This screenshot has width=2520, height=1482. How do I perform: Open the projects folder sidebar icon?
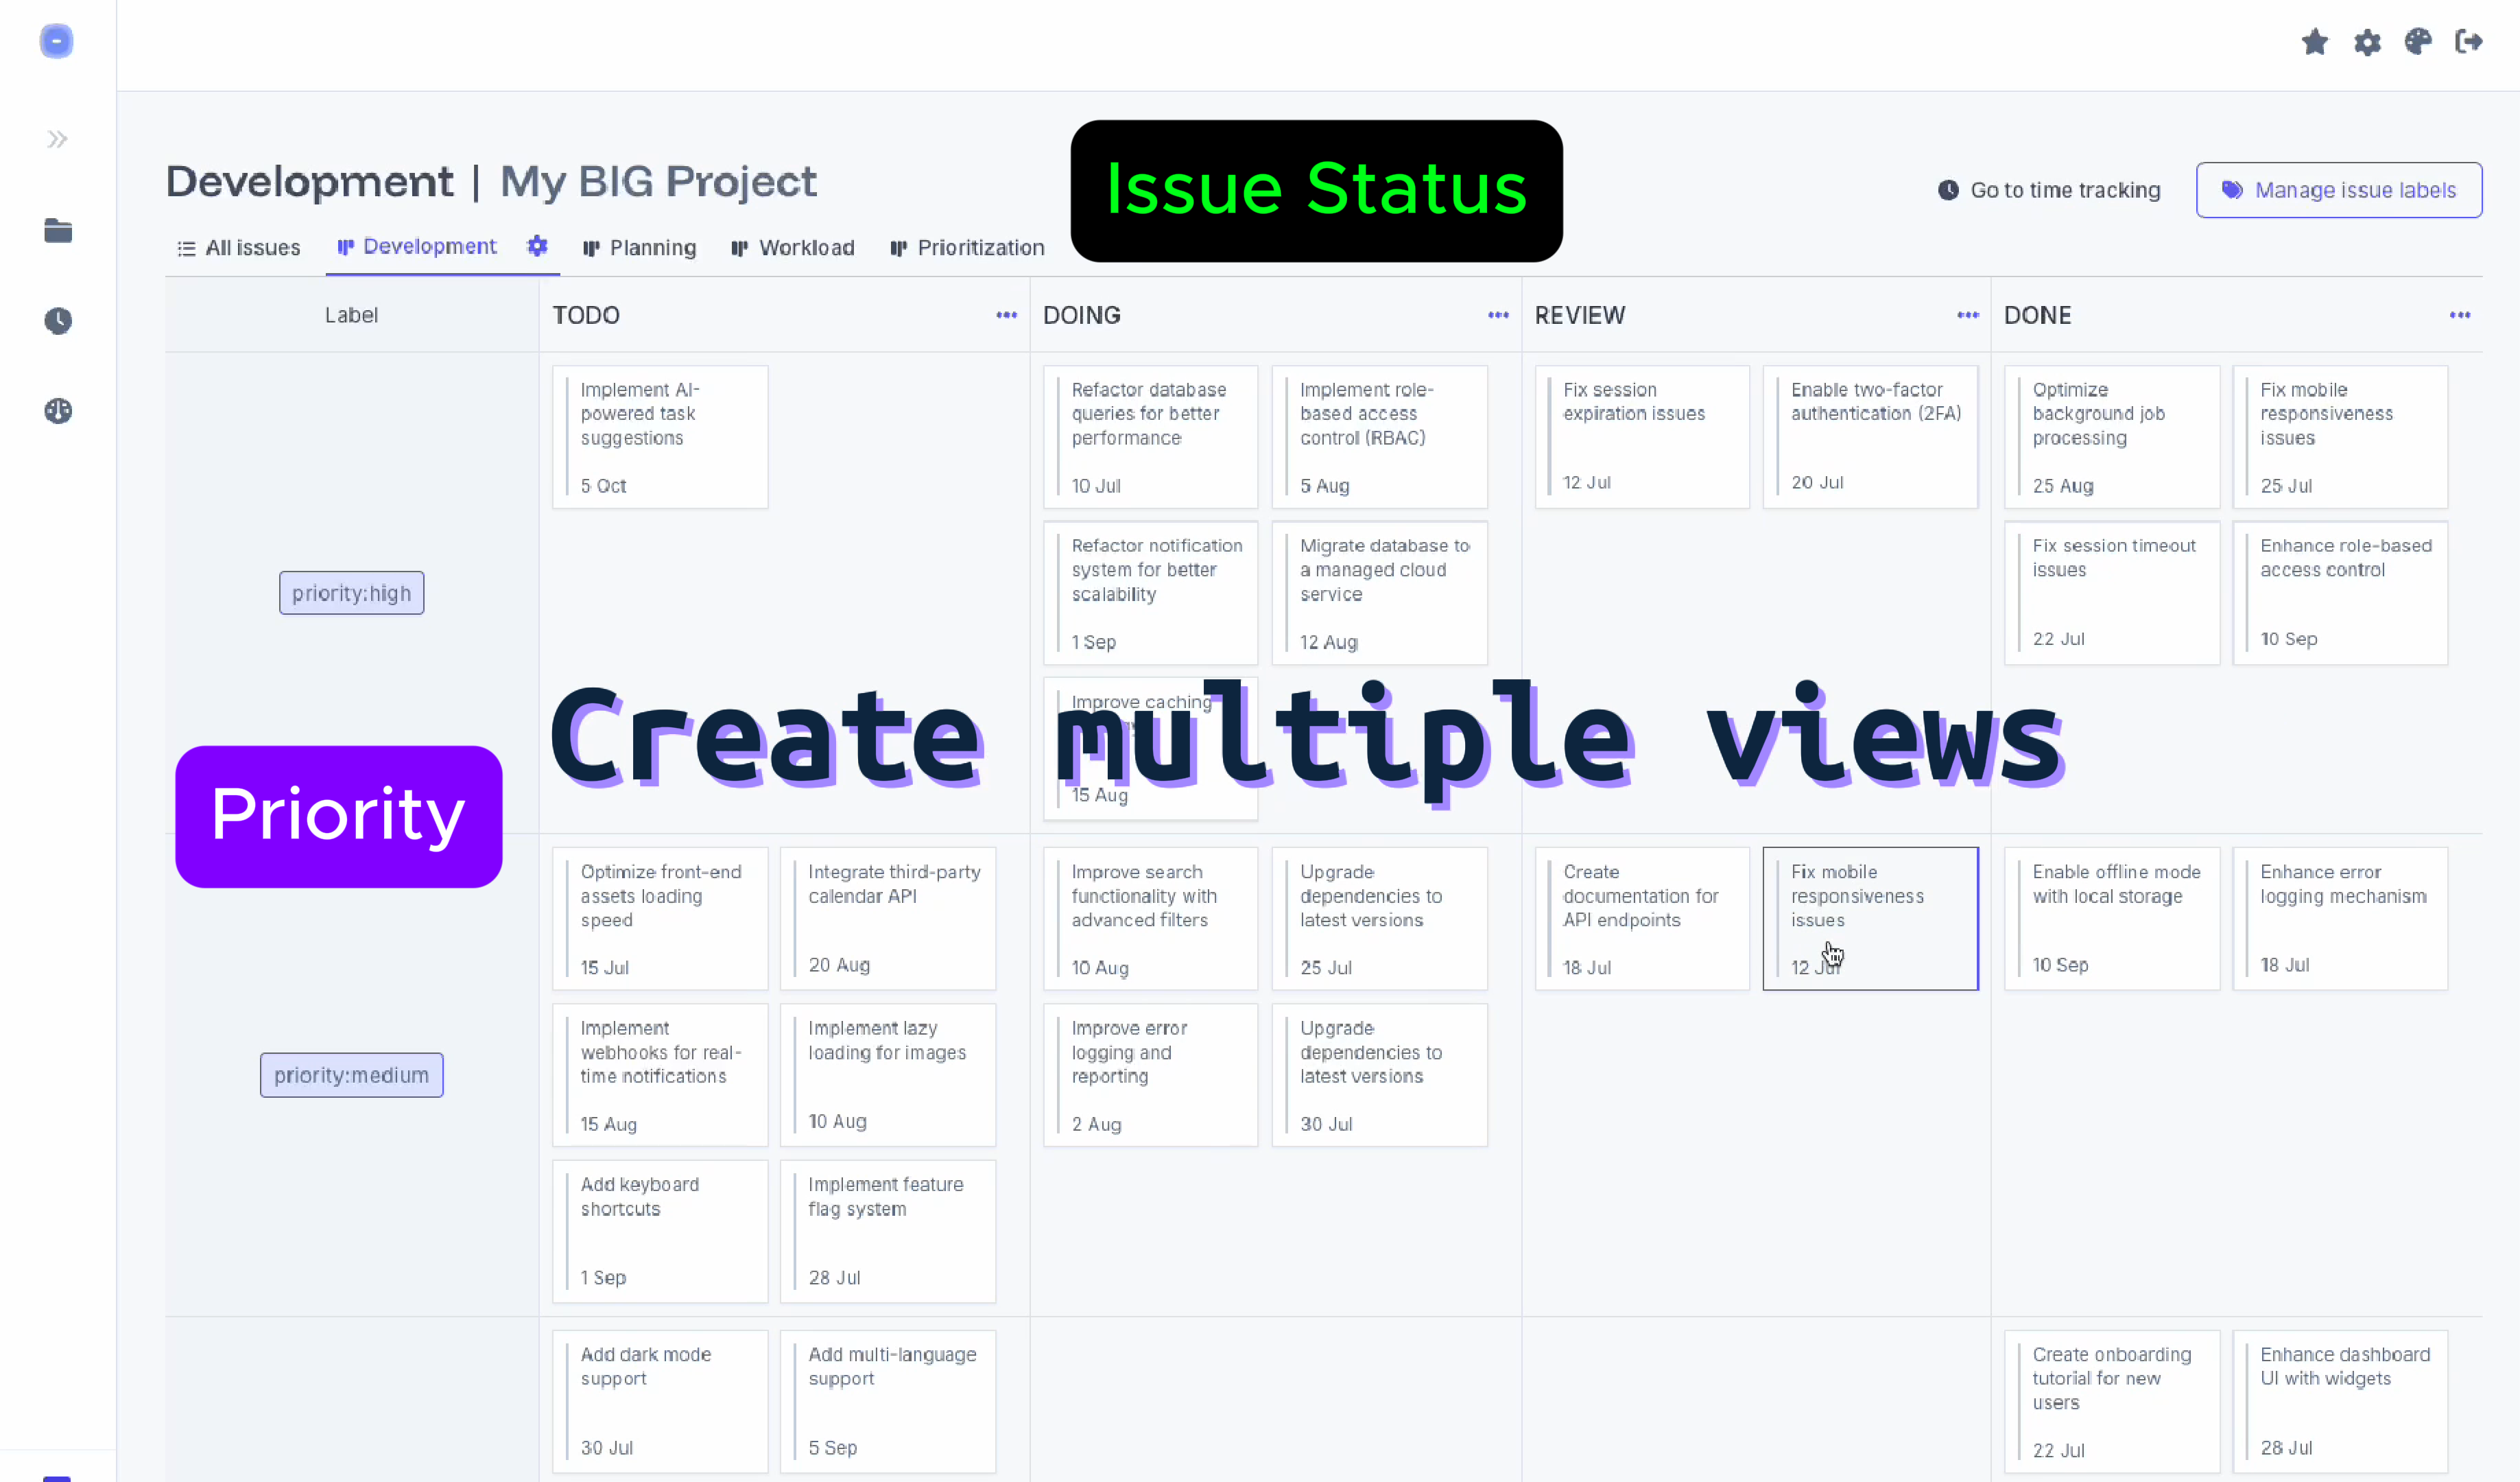[x=58, y=231]
